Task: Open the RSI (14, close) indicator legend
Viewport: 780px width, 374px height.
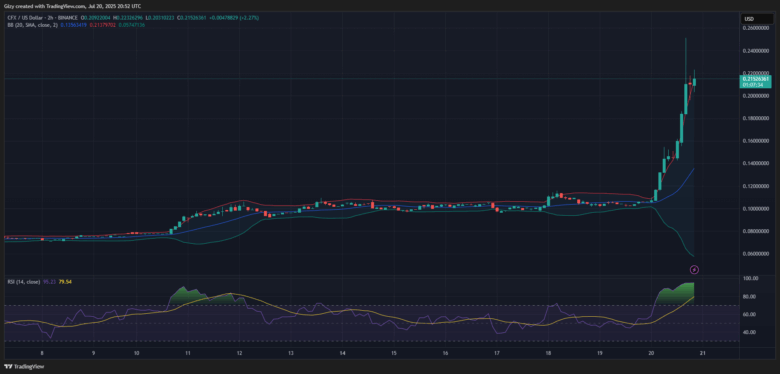Action: click(x=24, y=282)
